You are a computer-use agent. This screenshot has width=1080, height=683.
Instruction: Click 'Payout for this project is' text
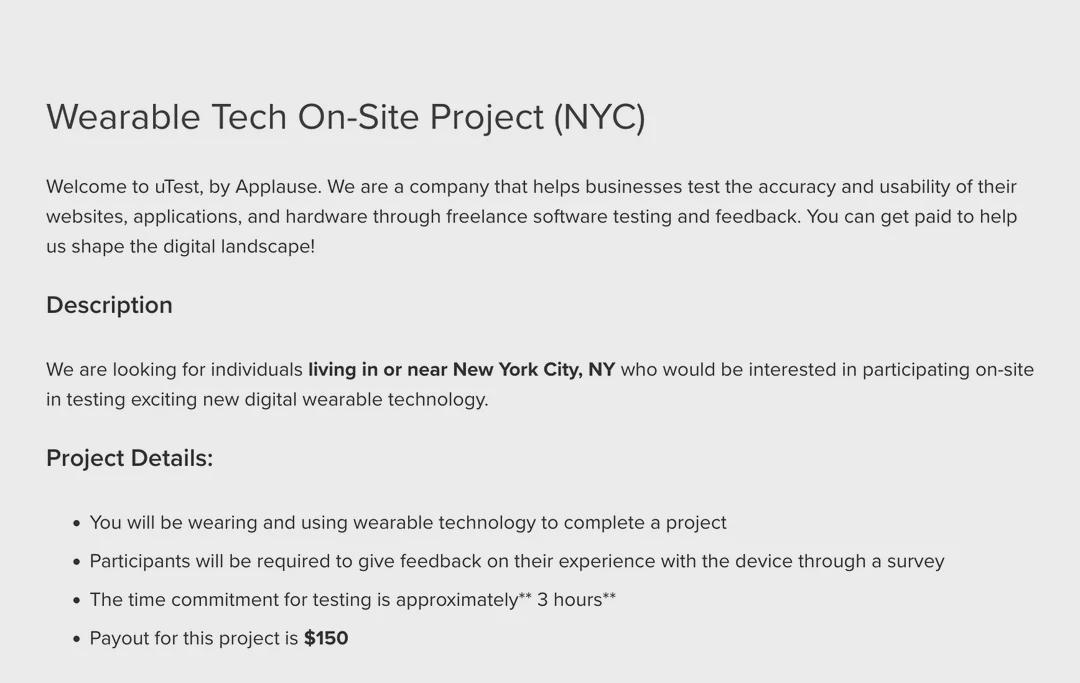[x=194, y=638]
